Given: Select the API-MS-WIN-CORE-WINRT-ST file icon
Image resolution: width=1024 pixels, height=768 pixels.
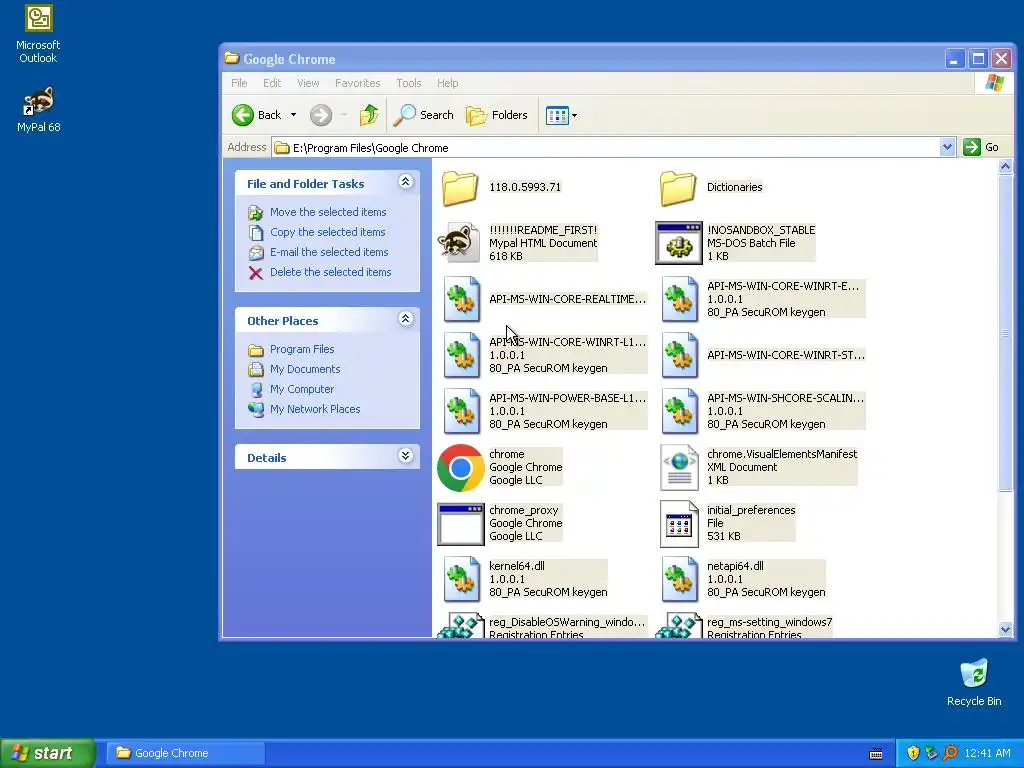Looking at the screenshot, I should pyautogui.click(x=680, y=355).
